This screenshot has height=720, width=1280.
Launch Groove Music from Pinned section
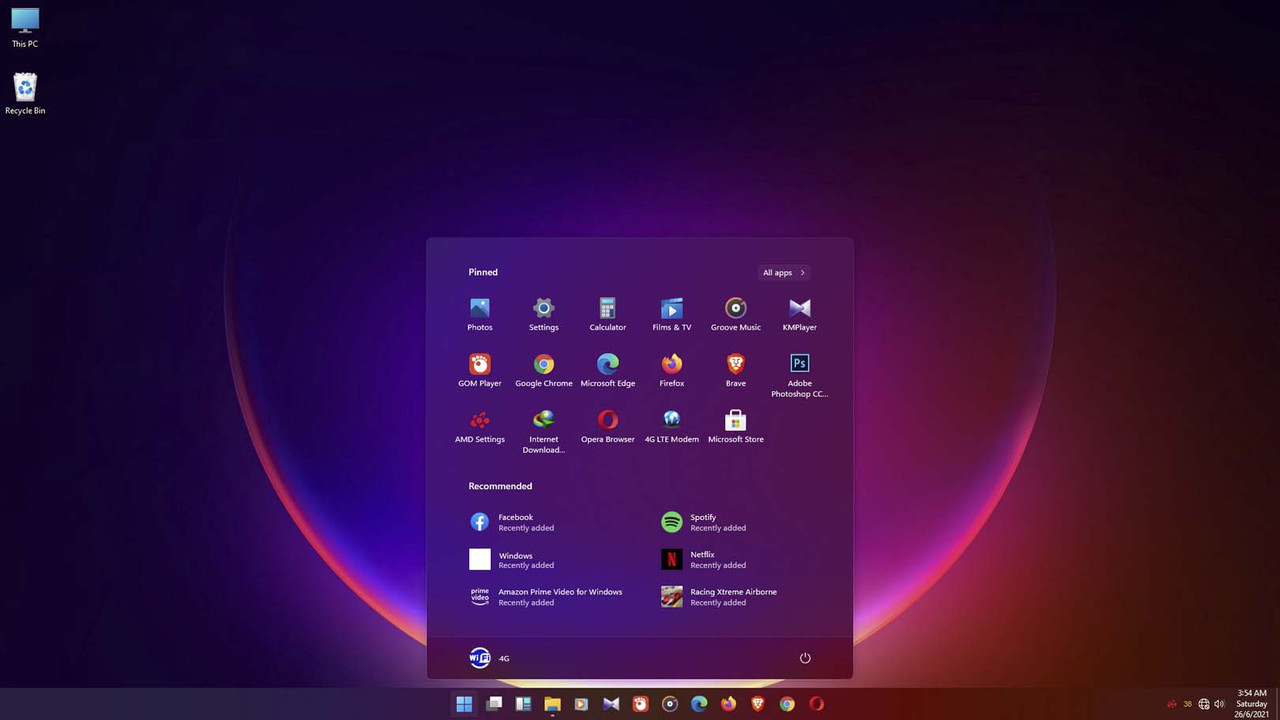[x=736, y=314]
